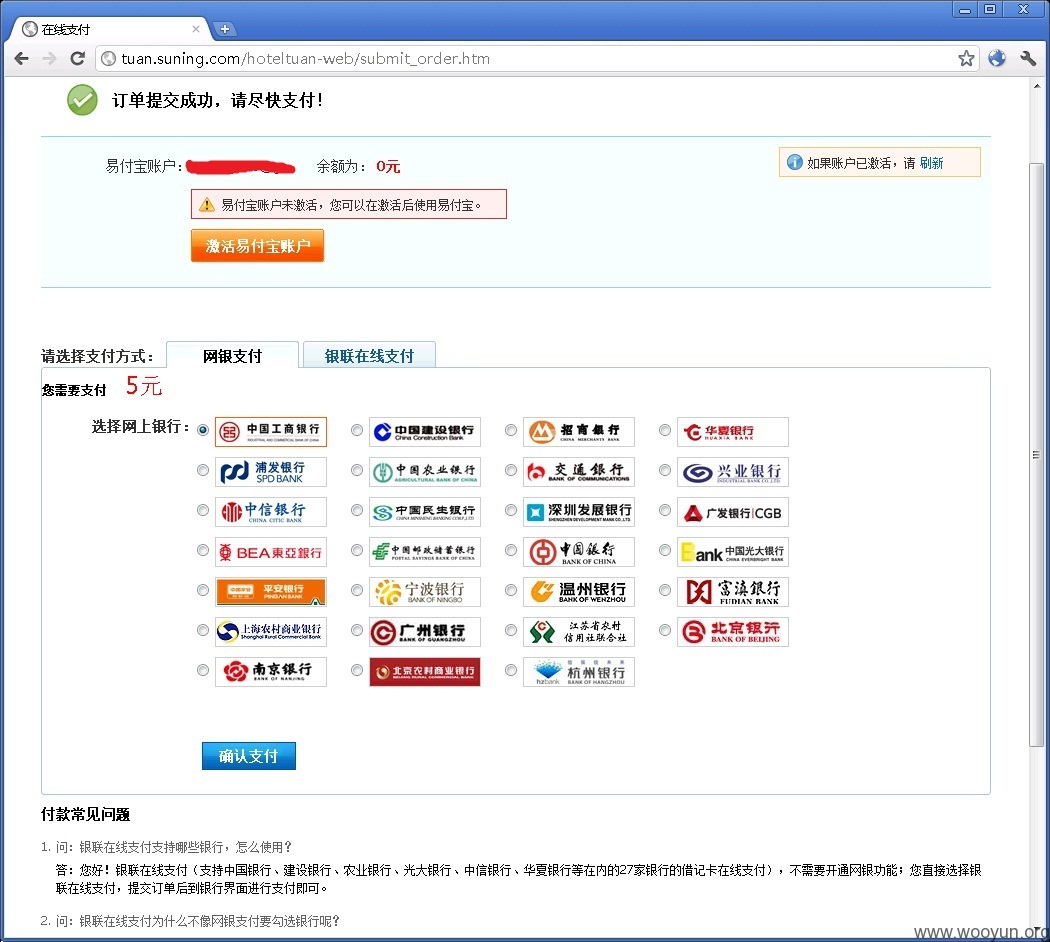This screenshot has width=1050, height=942.
Task: Bookmark this page with the star icon
Action: click(966, 58)
